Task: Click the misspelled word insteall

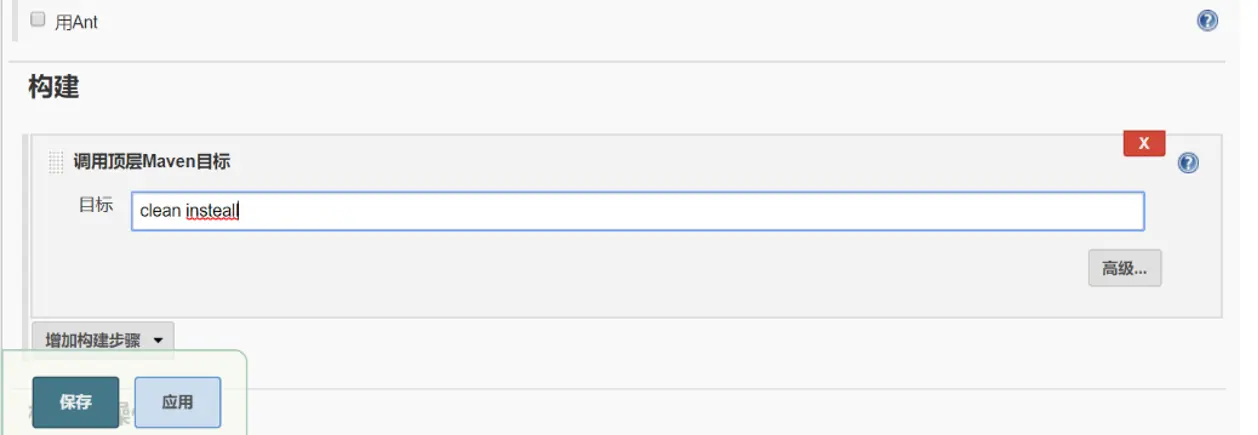Action: [212, 211]
